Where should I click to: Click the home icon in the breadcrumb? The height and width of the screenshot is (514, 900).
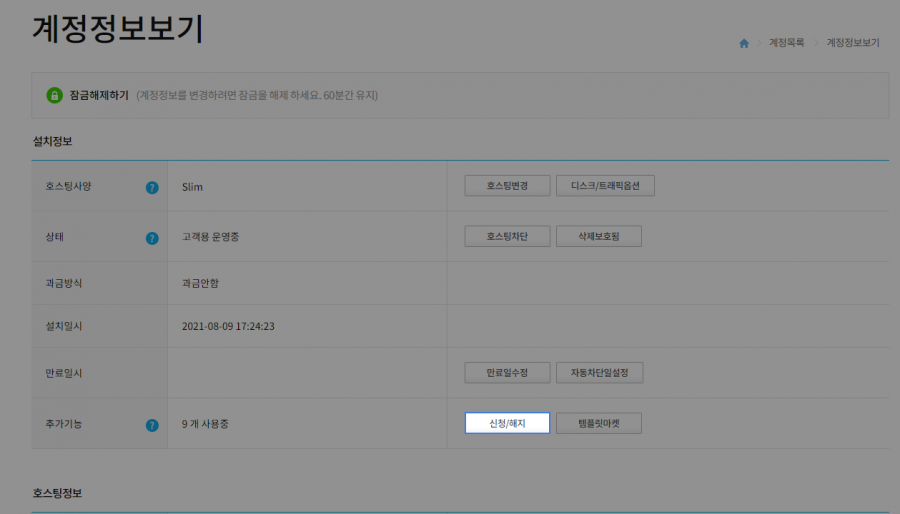(x=743, y=44)
